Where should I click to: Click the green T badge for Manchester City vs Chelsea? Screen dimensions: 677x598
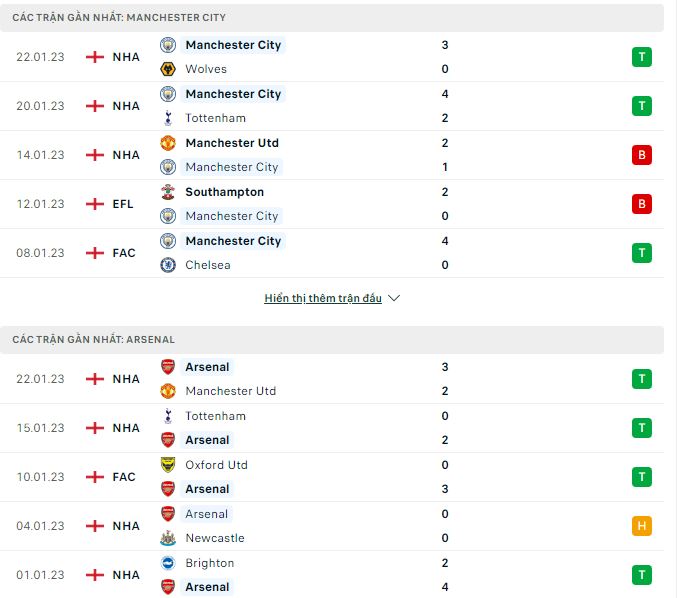tap(642, 253)
